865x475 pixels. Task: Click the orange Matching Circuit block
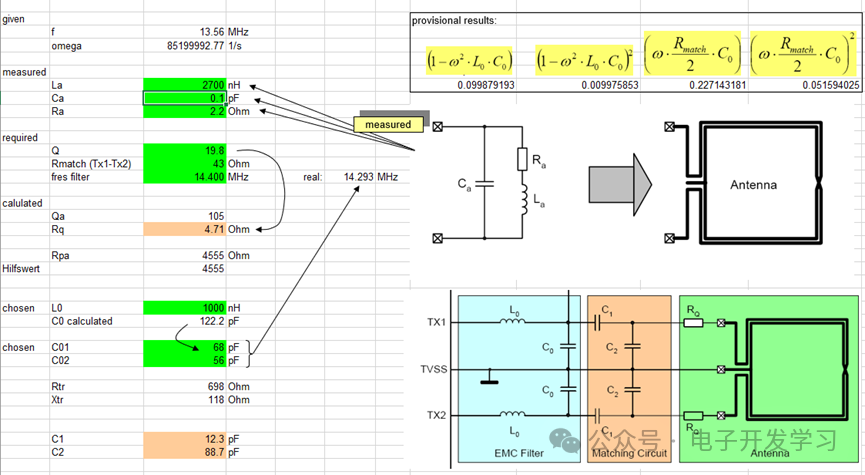click(x=632, y=377)
